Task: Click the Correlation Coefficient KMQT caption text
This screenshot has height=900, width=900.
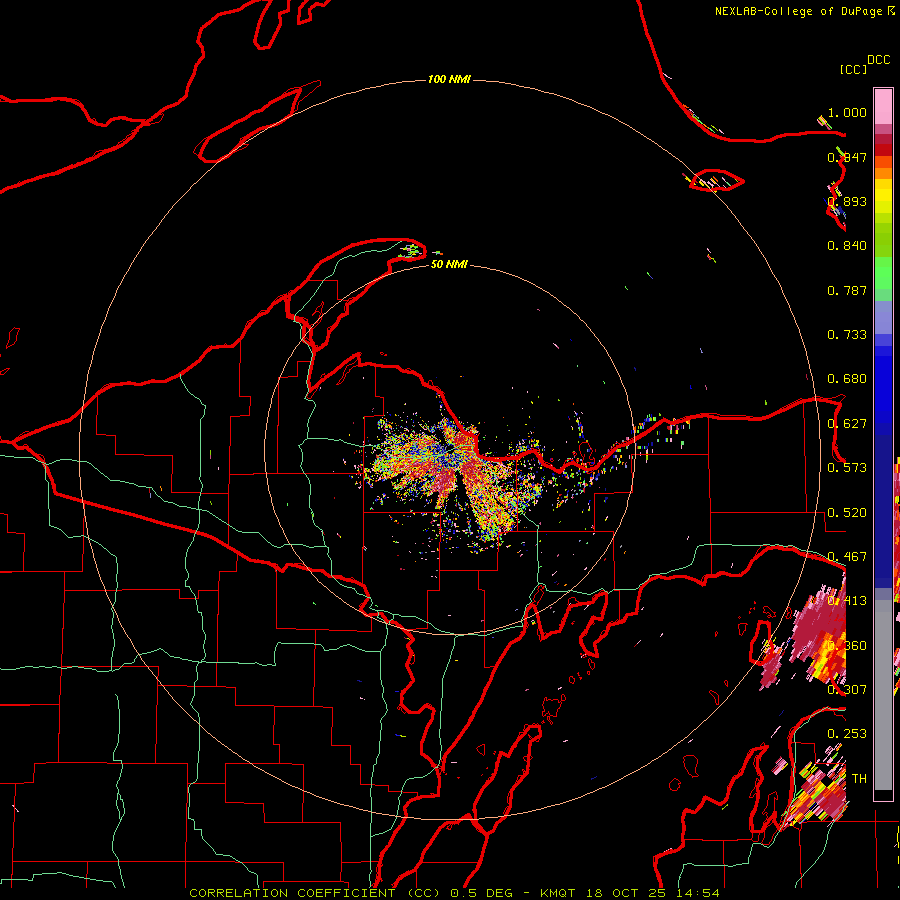Action: point(454,893)
